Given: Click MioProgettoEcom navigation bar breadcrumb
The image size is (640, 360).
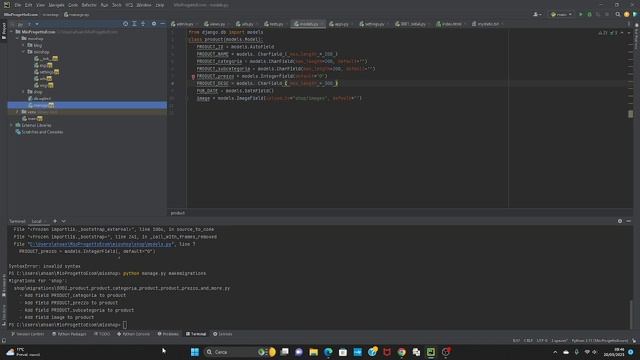Looking at the screenshot, I should [x=21, y=14].
